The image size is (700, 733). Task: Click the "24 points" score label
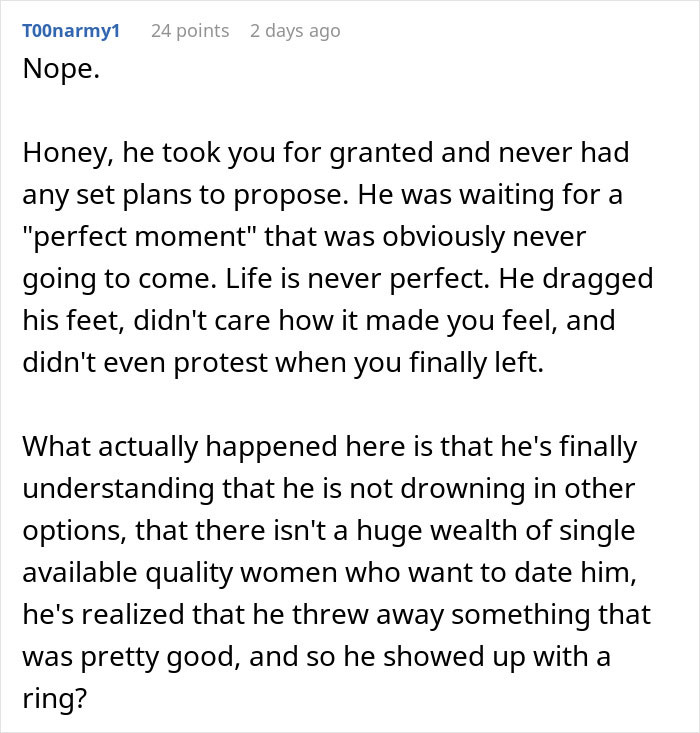click(x=189, y=31)
